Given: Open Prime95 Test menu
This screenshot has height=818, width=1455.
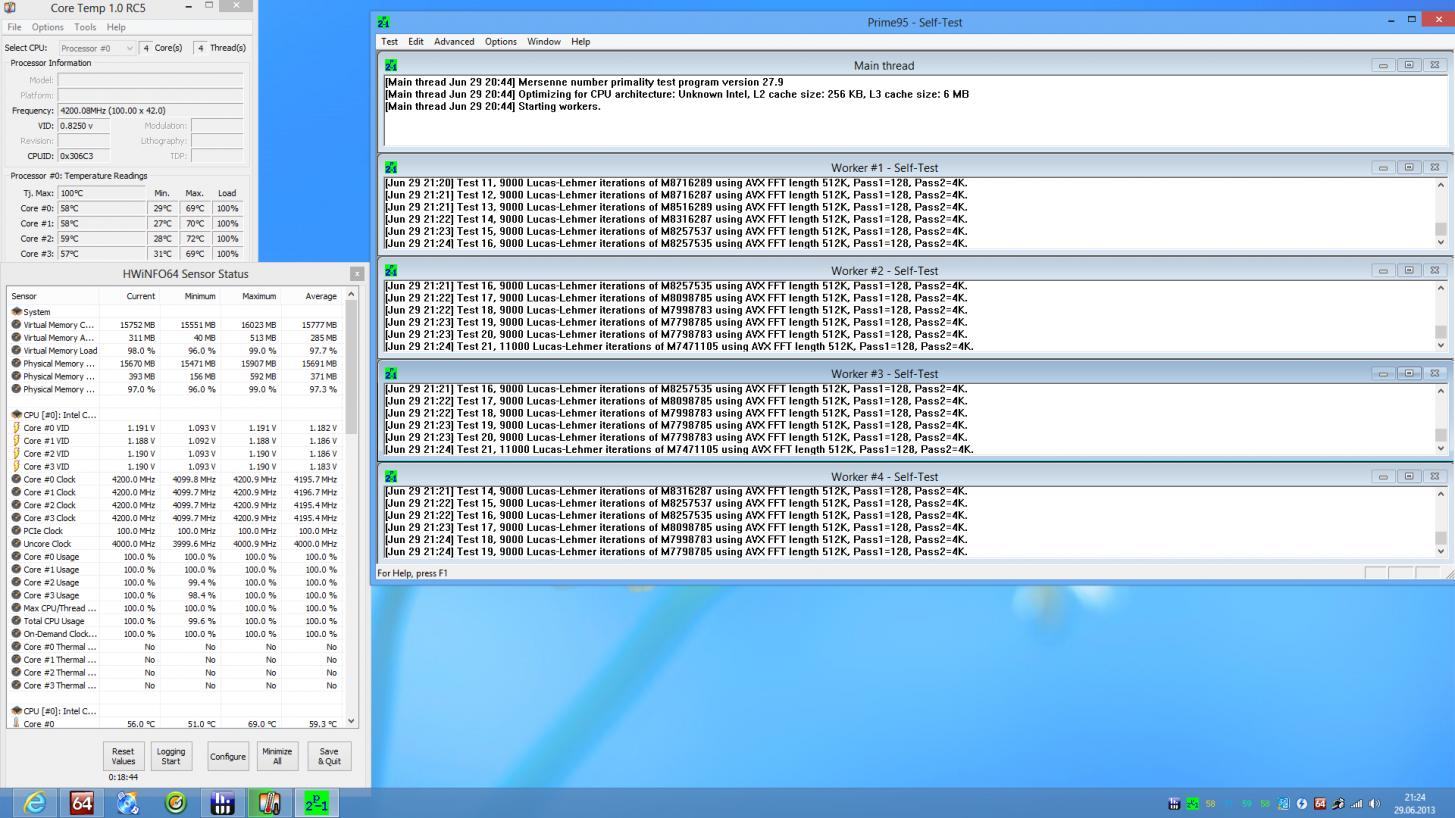Looking at the screenshot, I should (x=389, y=42).
